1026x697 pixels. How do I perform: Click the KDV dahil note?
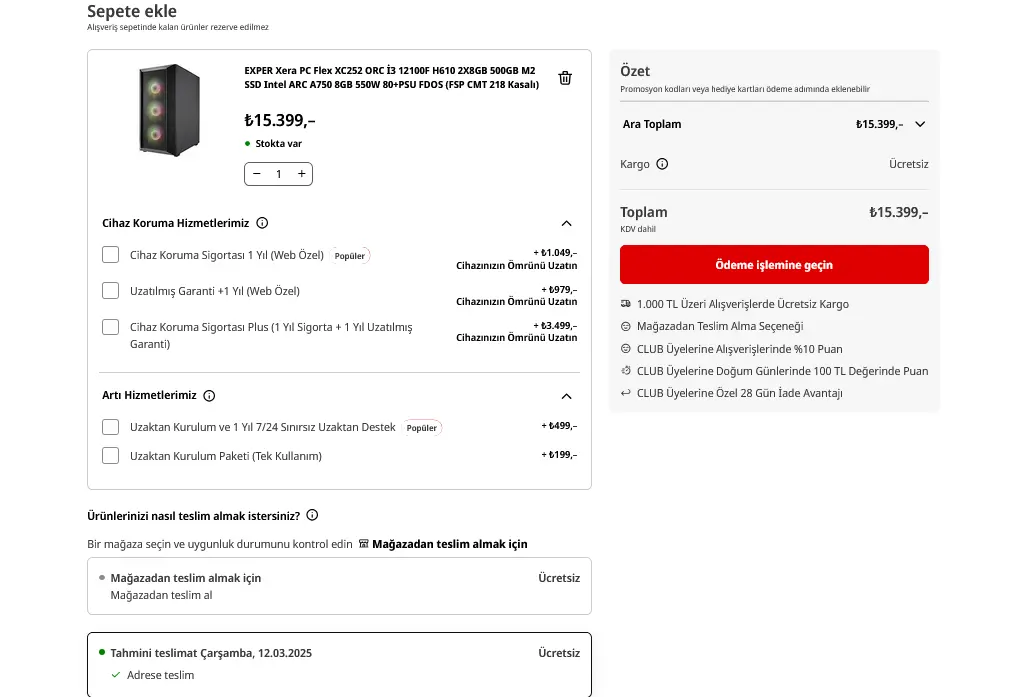638,229
